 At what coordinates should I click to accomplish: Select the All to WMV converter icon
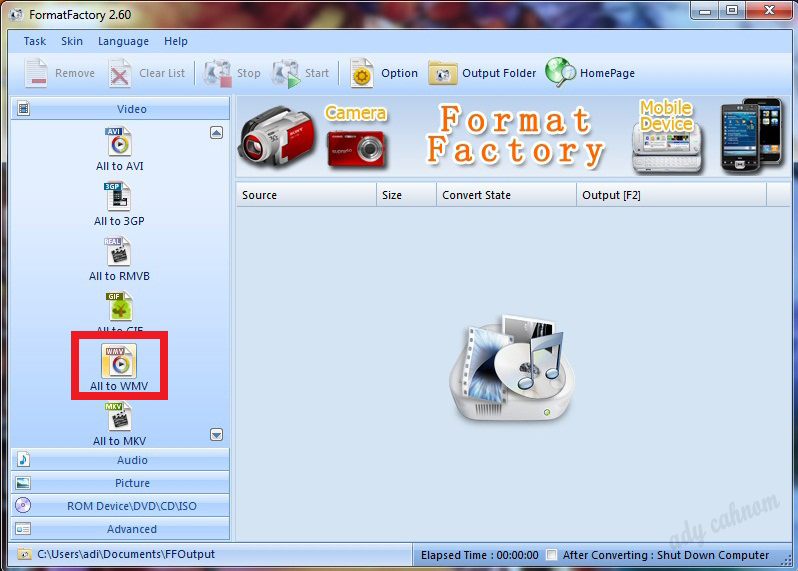(x=119, y=360)
